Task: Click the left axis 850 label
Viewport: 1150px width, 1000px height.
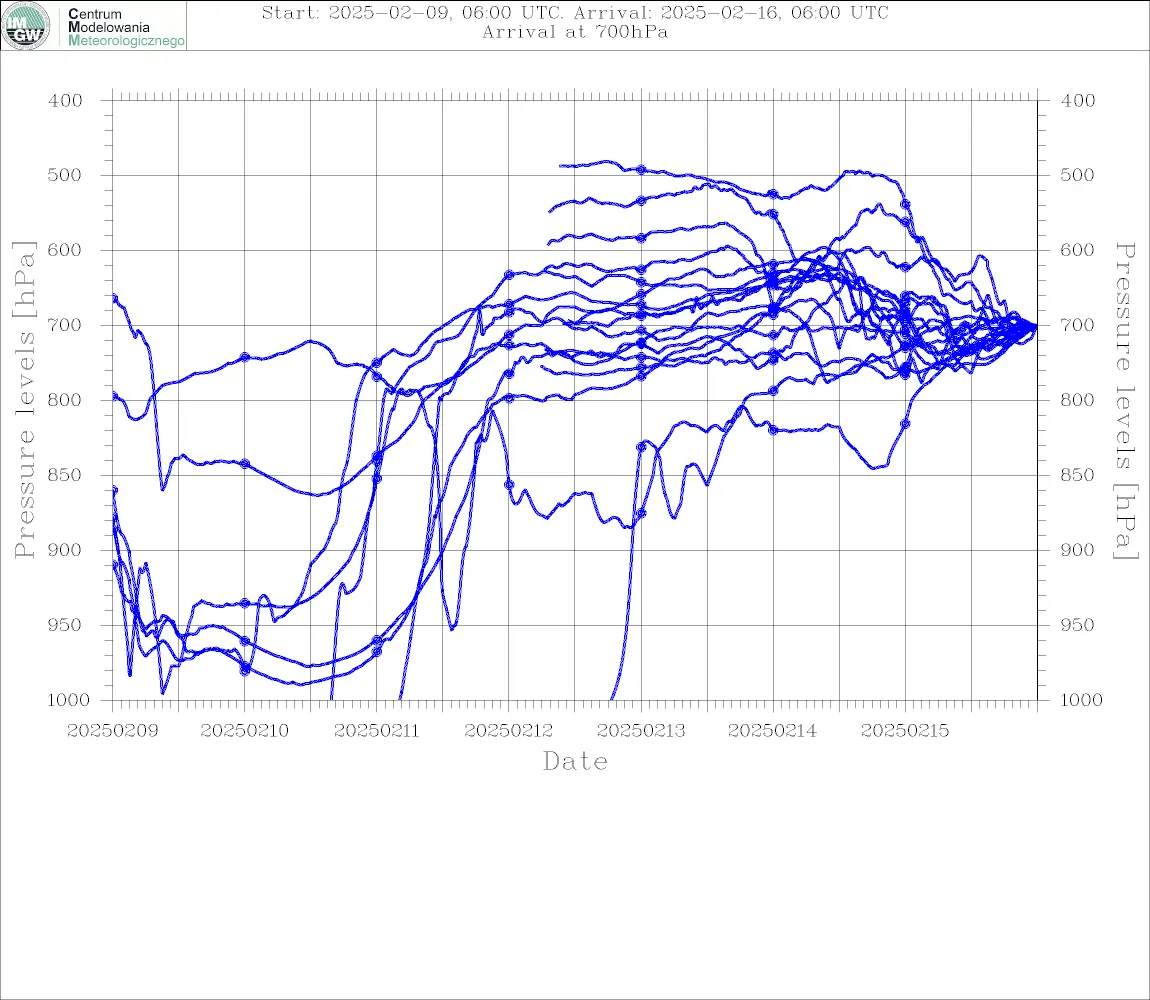Action: (x=65, y=475)
